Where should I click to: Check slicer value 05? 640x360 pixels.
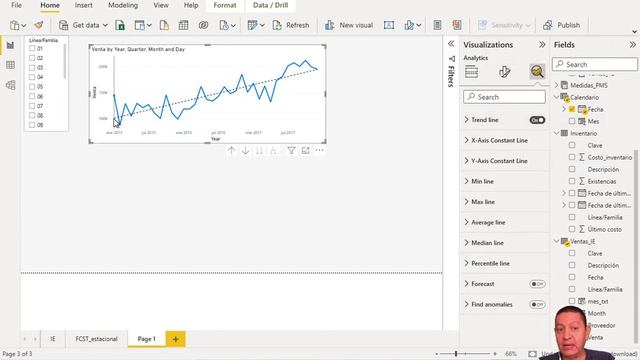coord(32,87)
